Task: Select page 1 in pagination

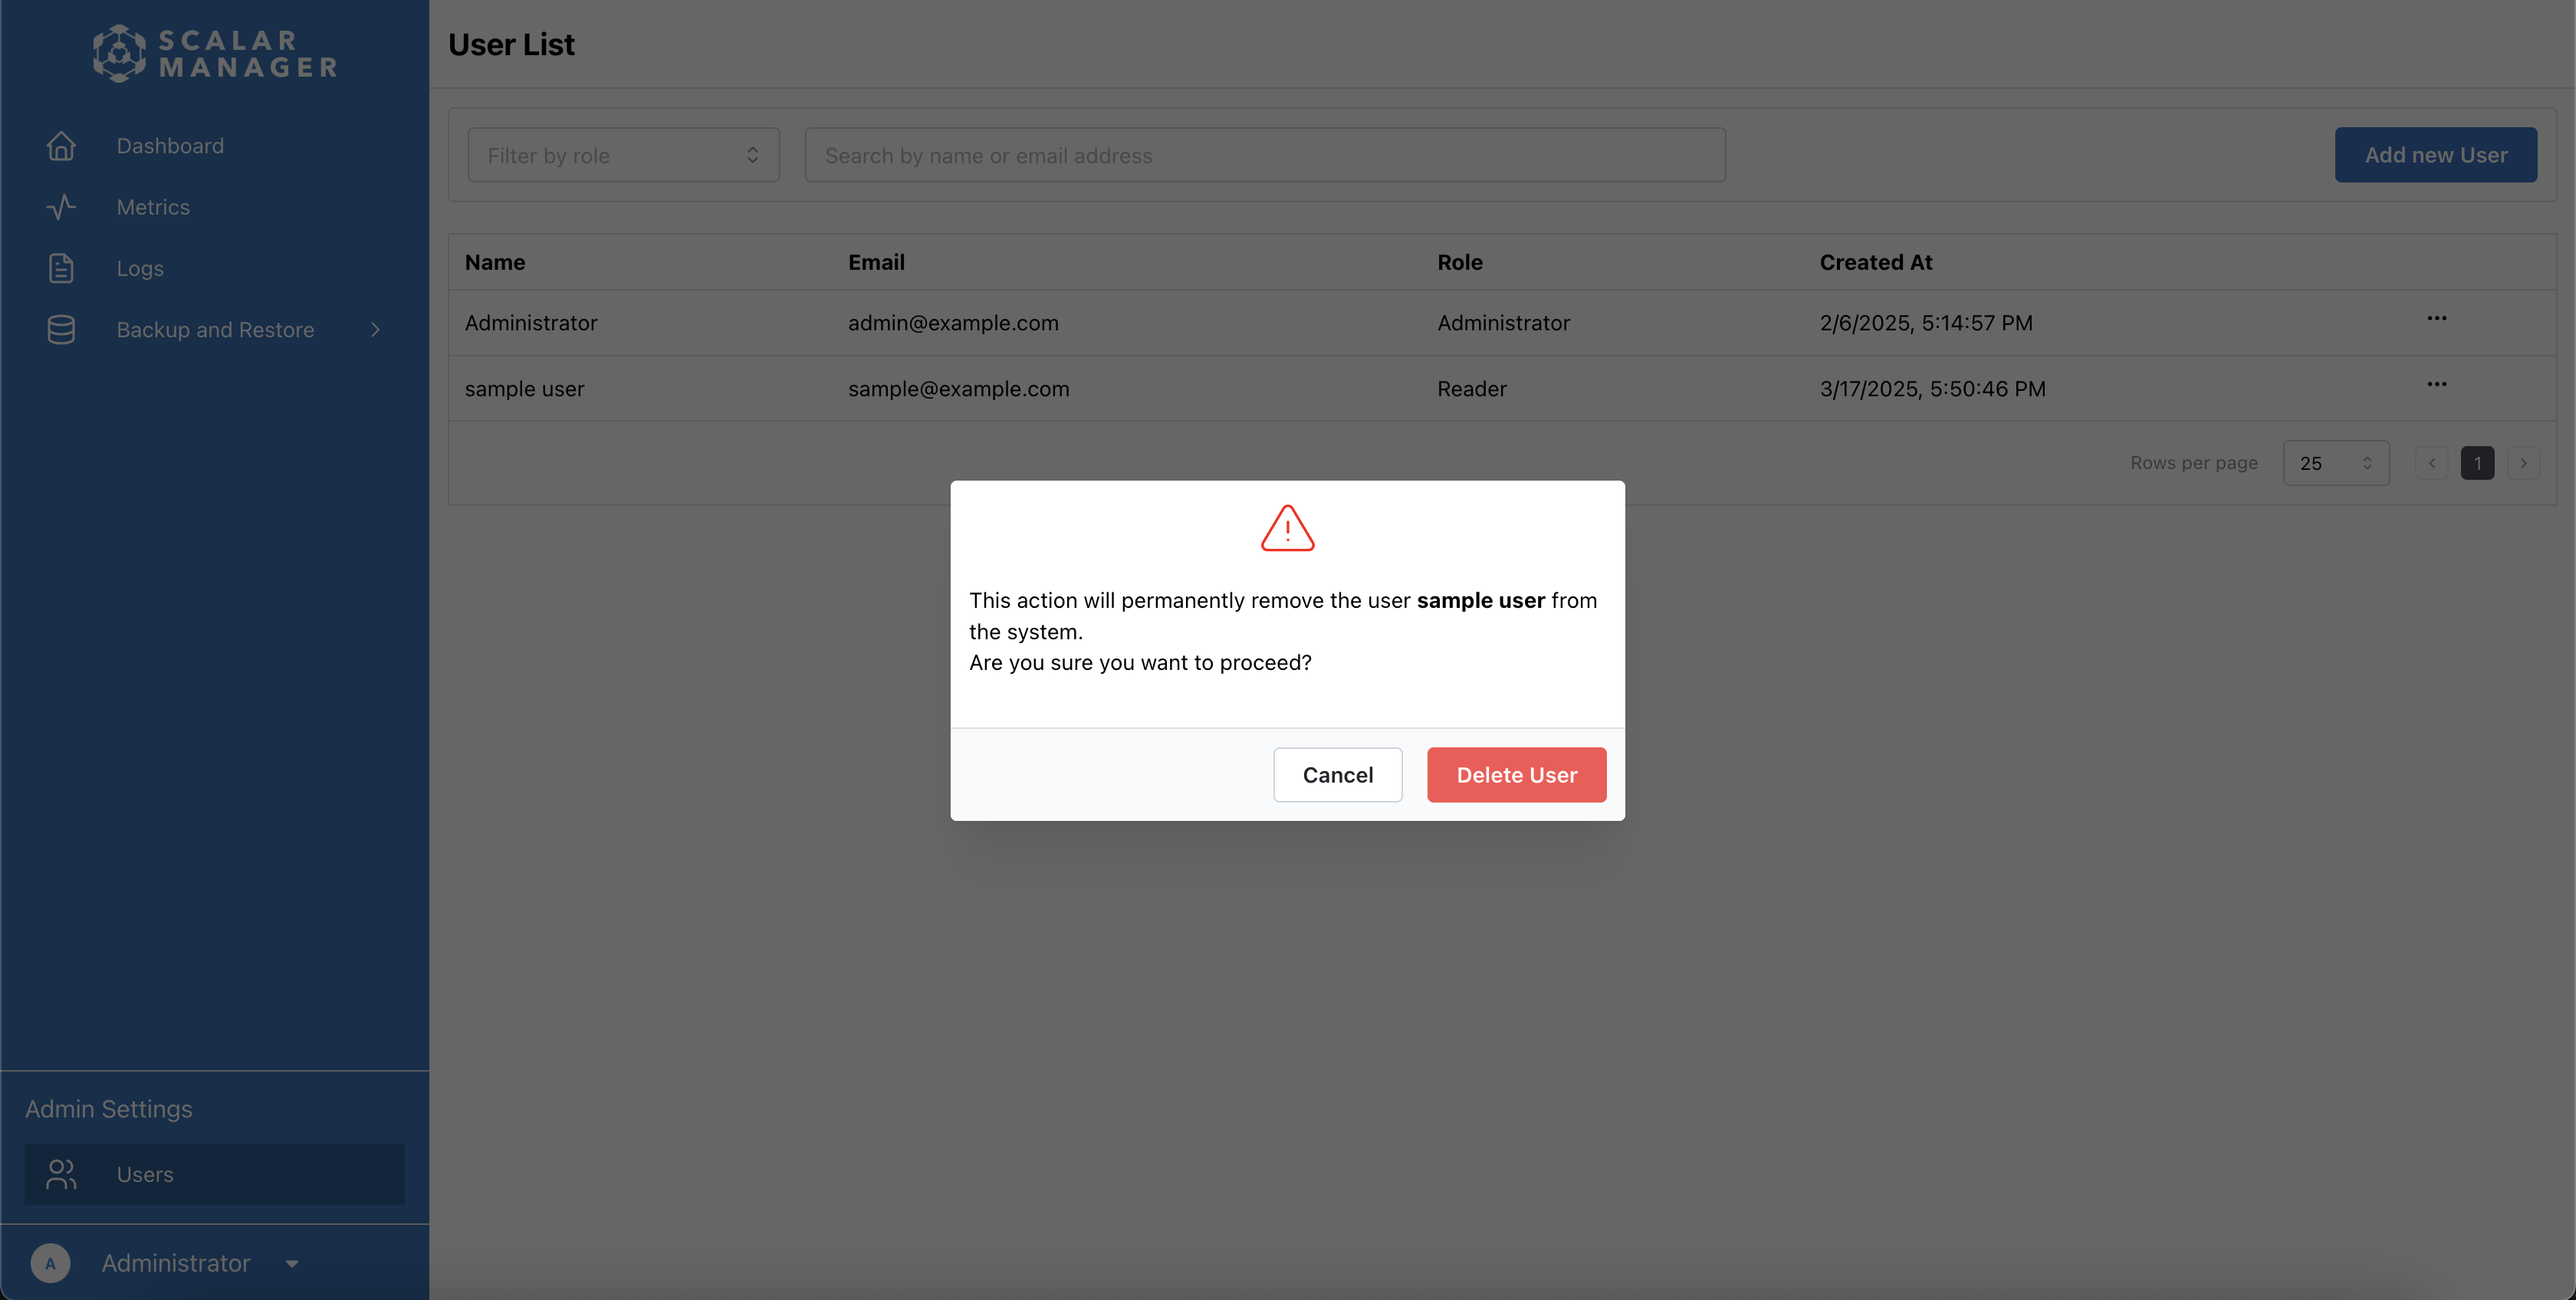Action: click(2477, 463)
